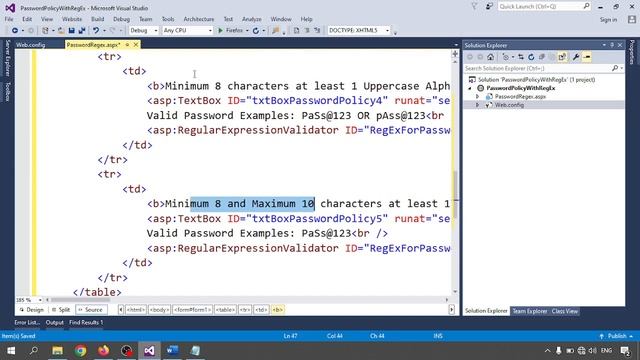Switch to the Class View tab
The image size is (640, 360).
564,311
